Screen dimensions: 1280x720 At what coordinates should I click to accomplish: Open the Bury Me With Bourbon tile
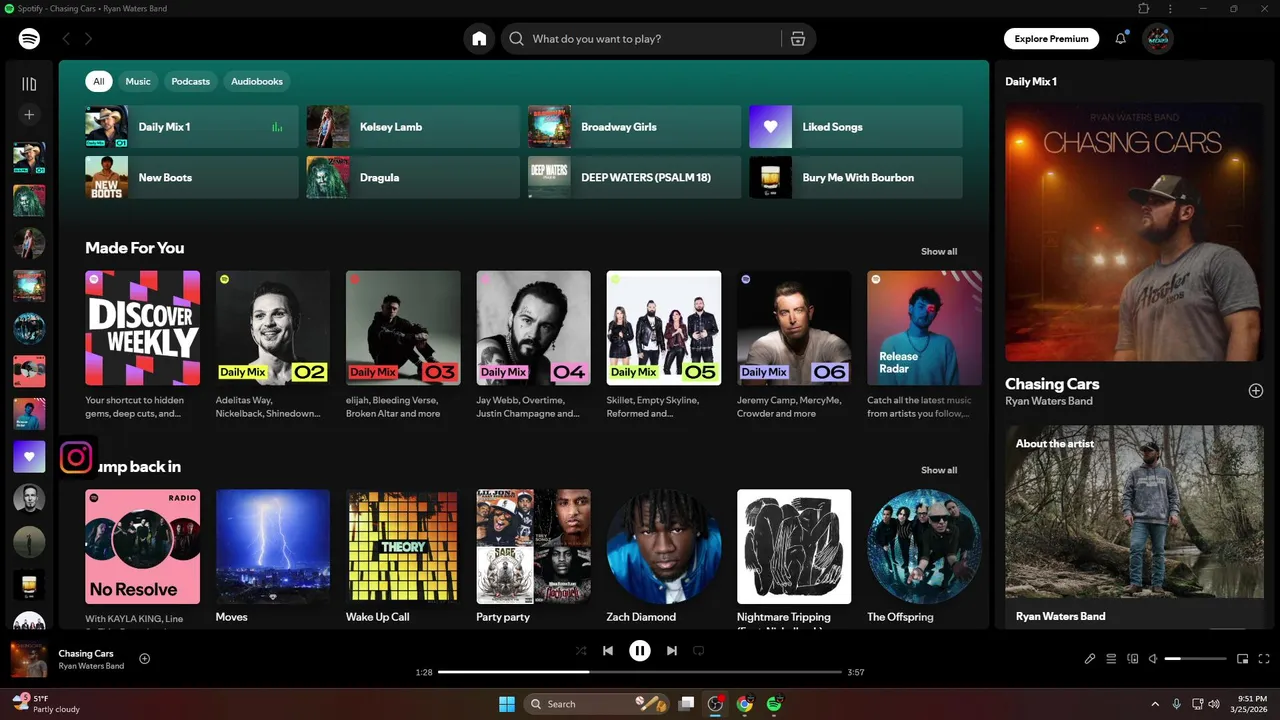pyautogui.click(x=856, y=177)
